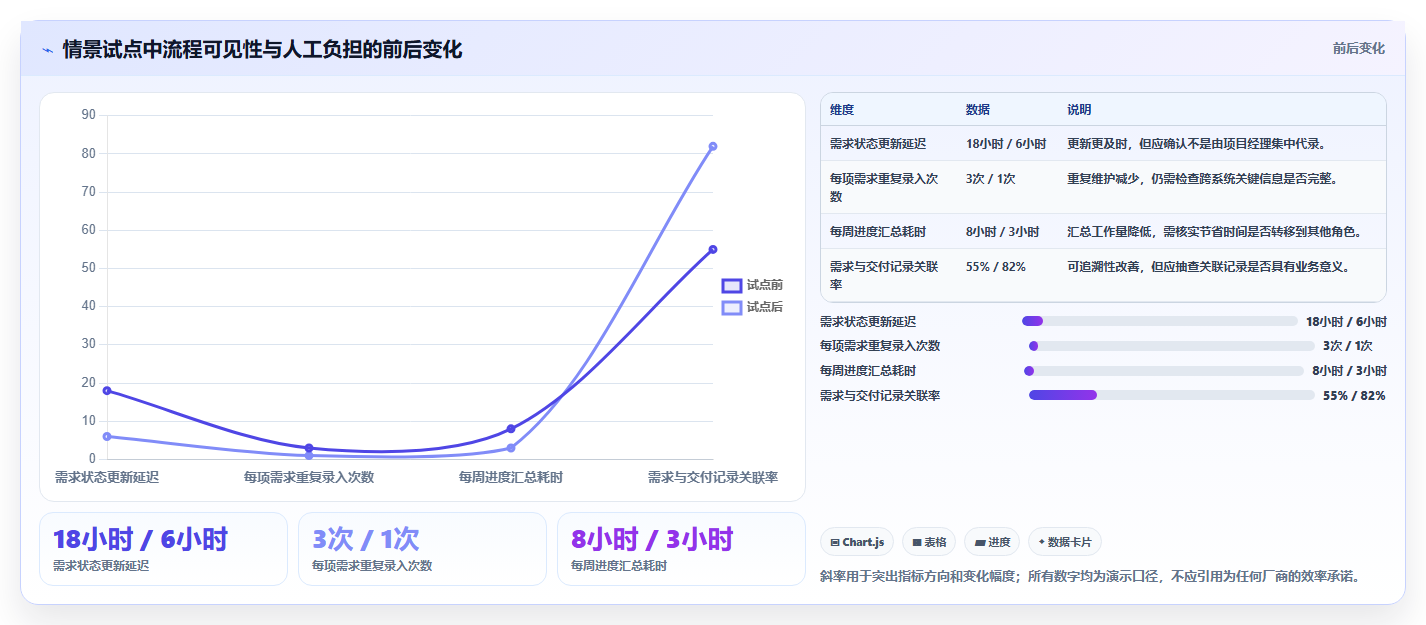Click the y-axis value 90
The height and width of the screenshot is (625, 1426).
click(88, 115)
